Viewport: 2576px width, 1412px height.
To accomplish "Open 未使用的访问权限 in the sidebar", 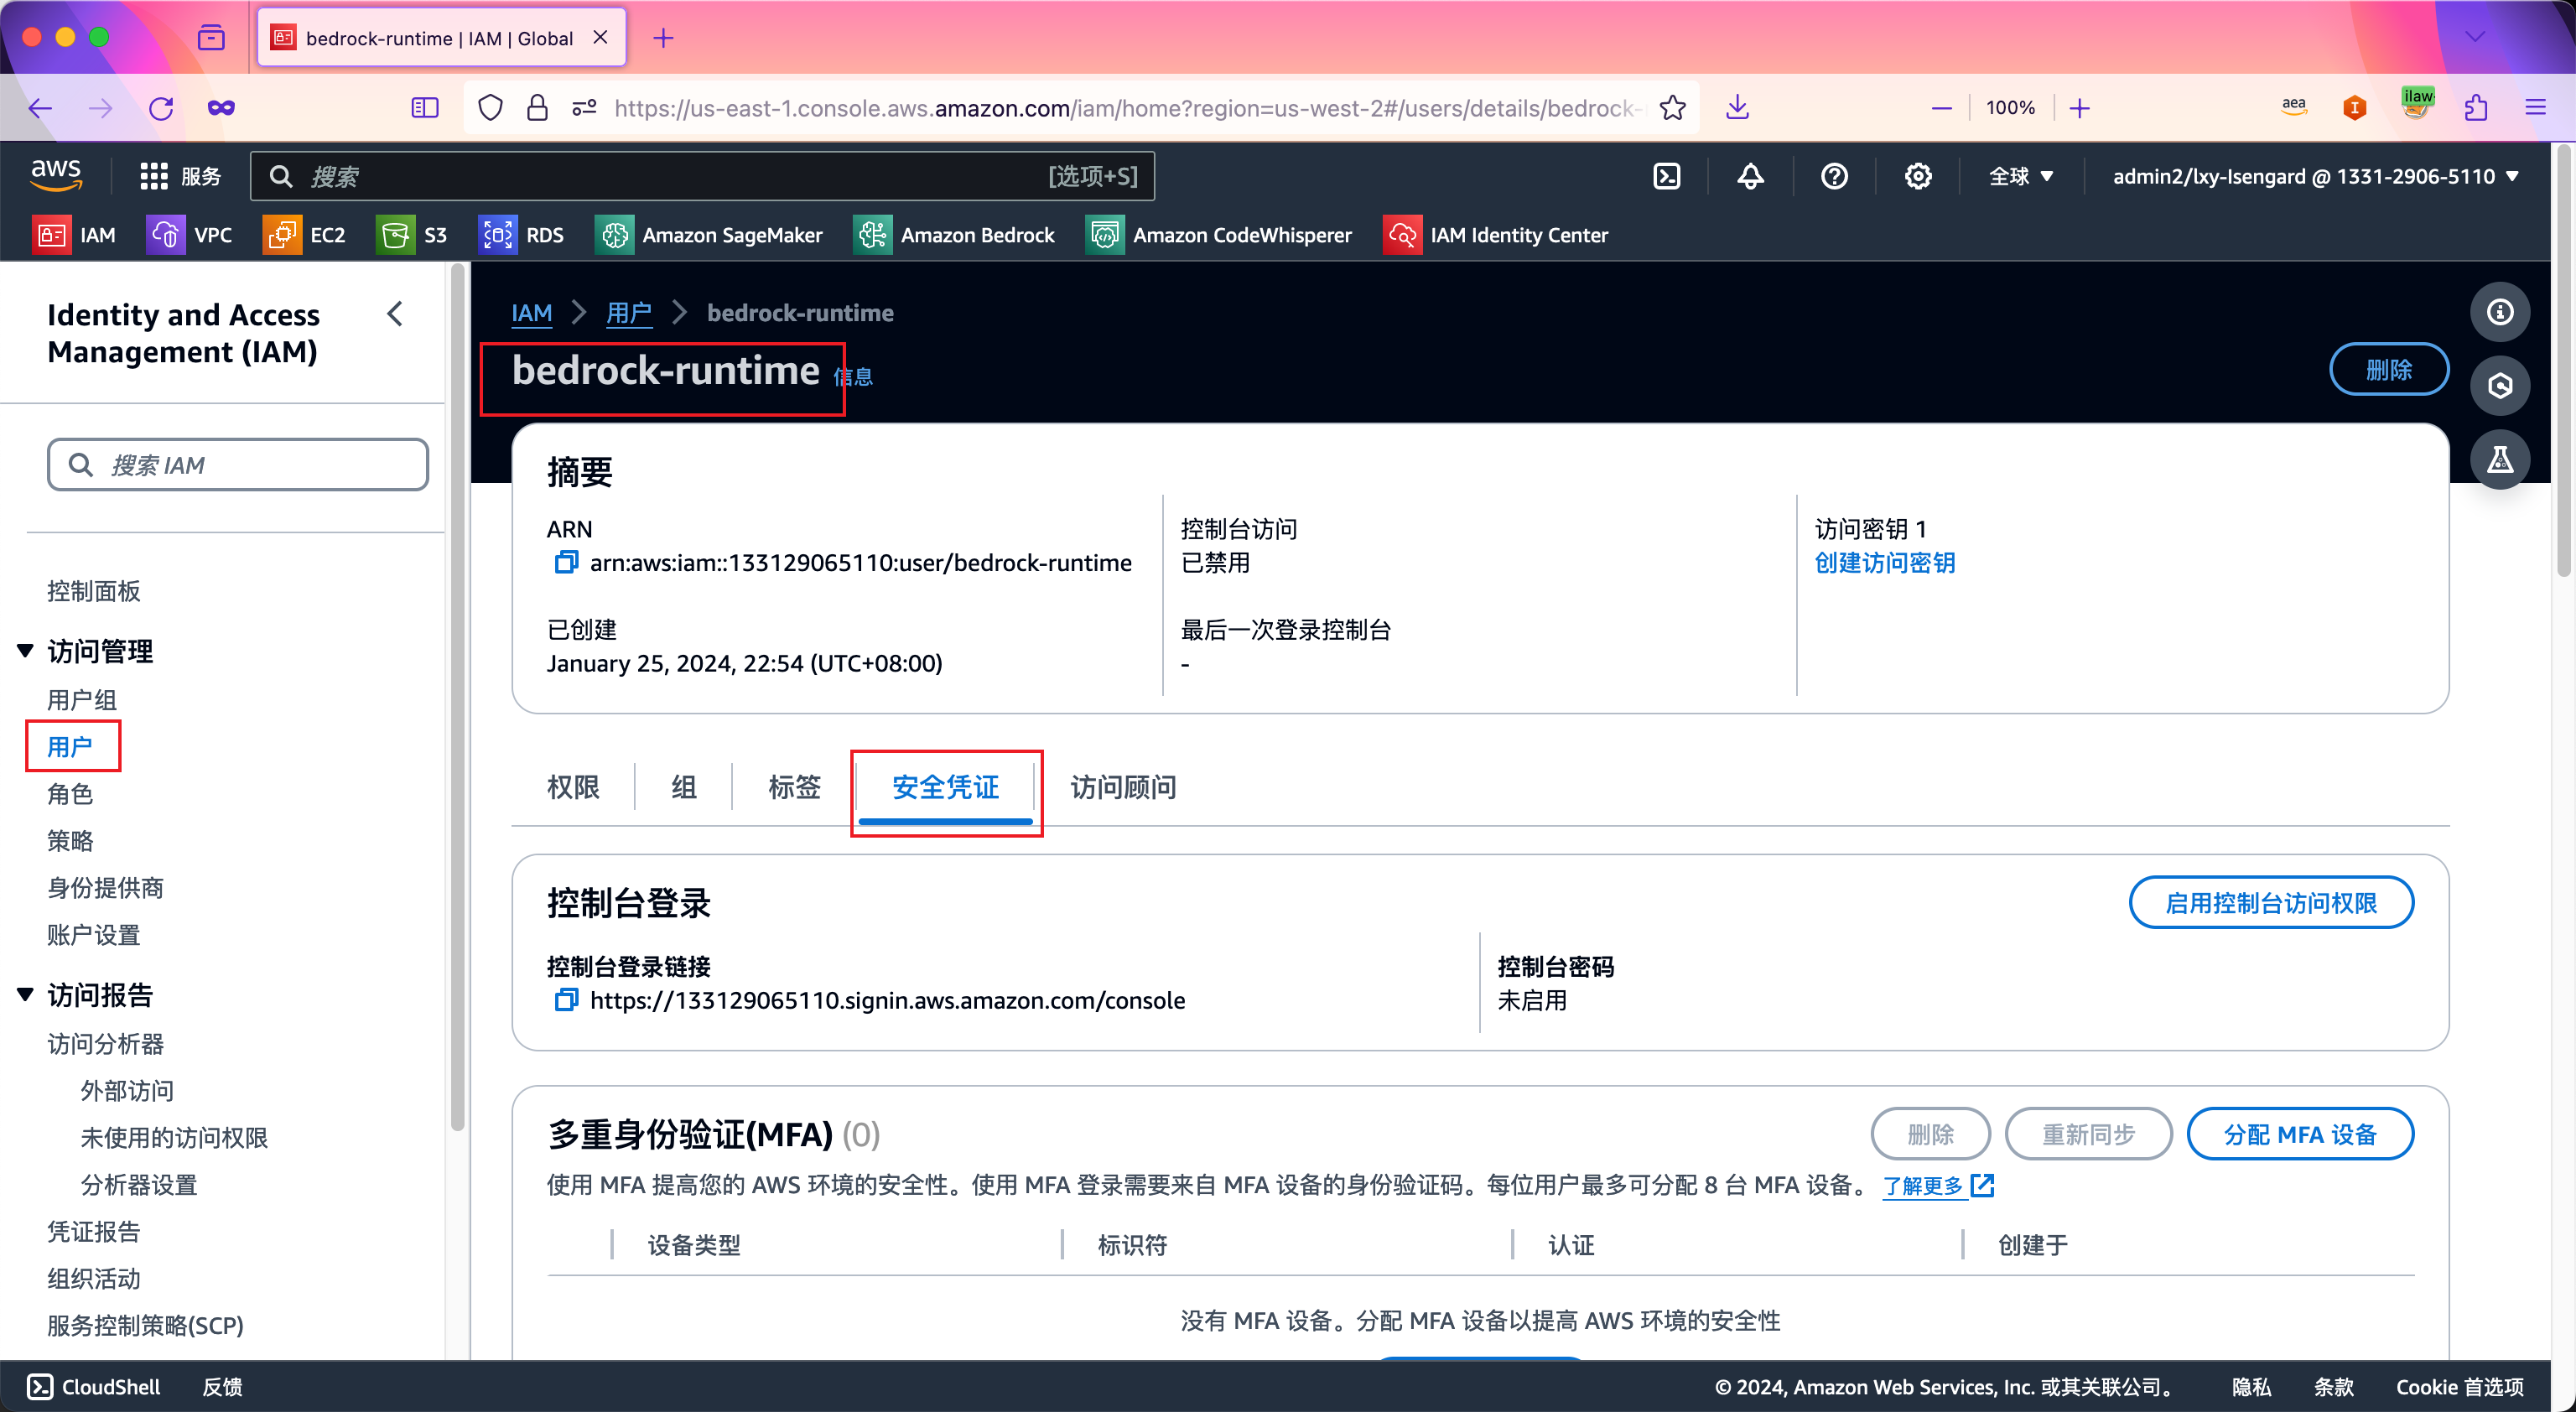I will click(x=174, y=1137).
